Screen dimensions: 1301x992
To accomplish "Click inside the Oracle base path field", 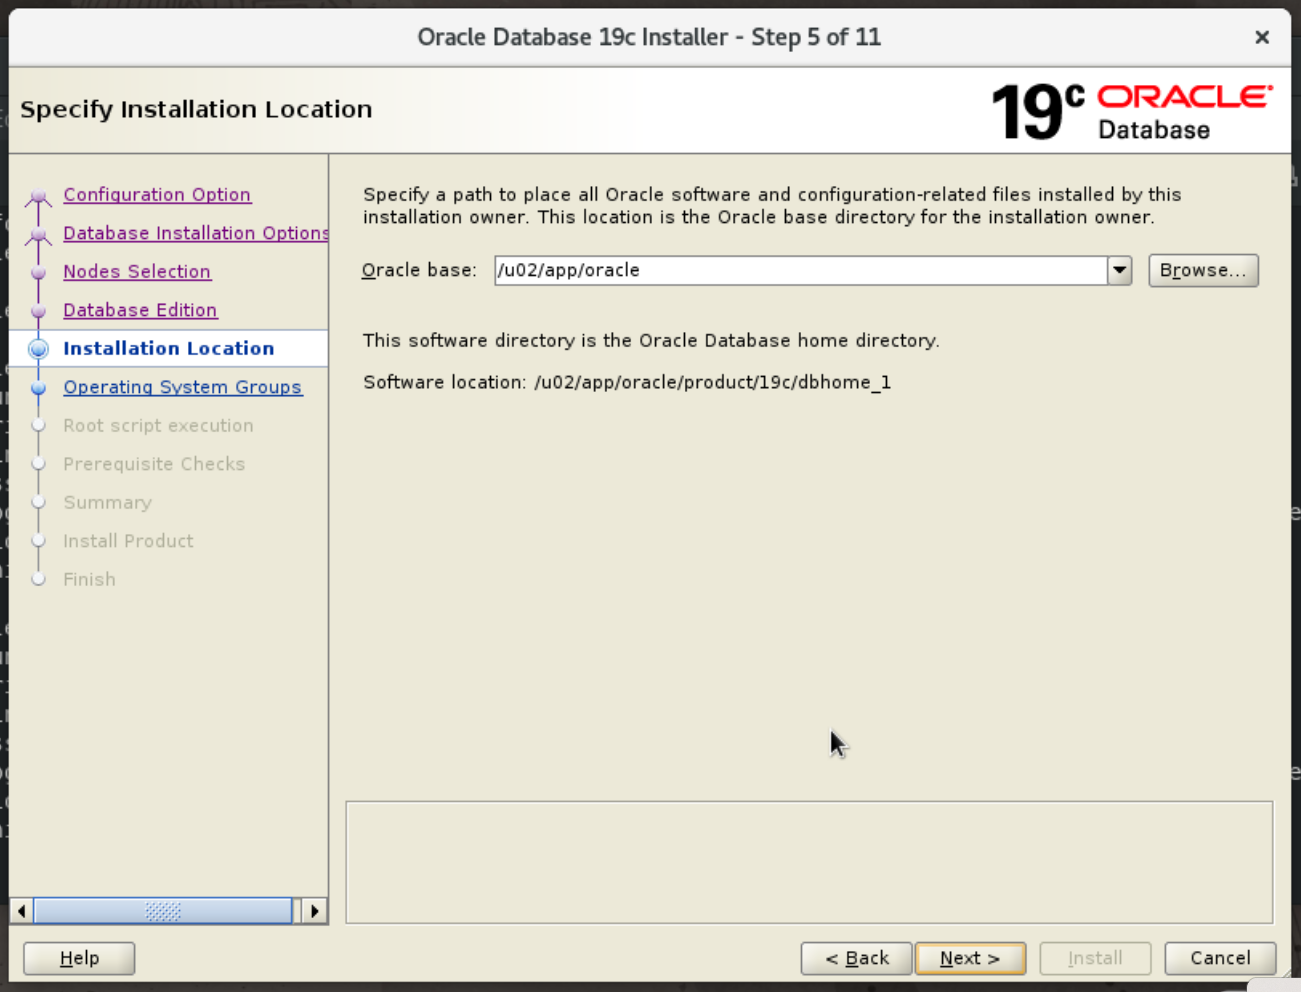I will tap(801, 270).
